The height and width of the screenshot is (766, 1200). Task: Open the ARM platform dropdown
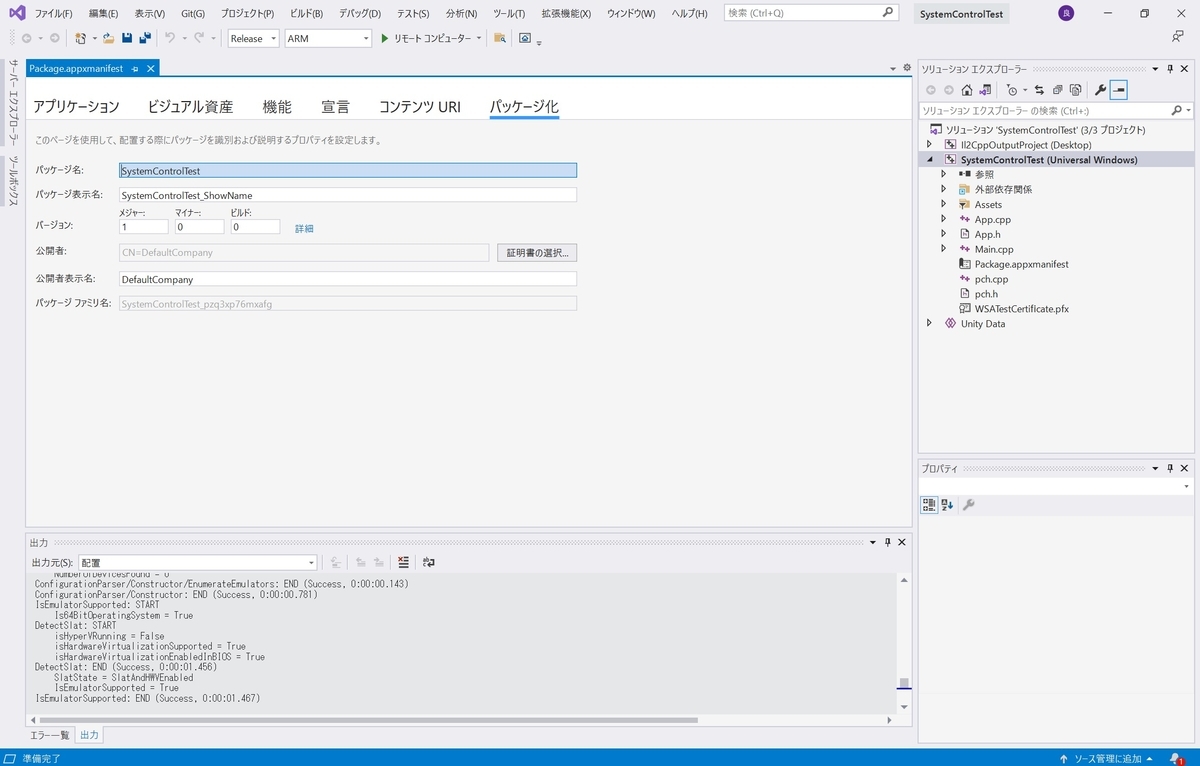tap(328, 38)
